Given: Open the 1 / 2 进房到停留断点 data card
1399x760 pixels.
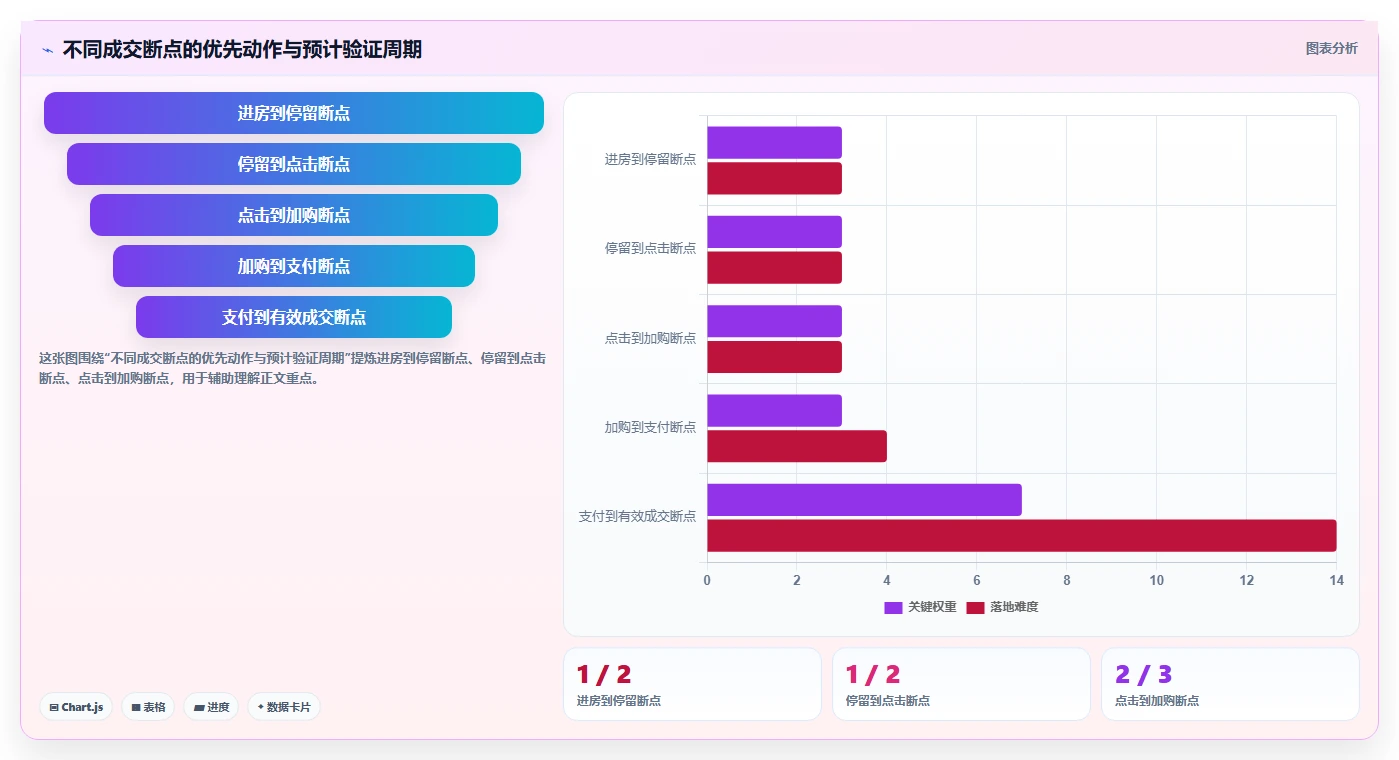Looking at the screenshot, I should point(692,684).
